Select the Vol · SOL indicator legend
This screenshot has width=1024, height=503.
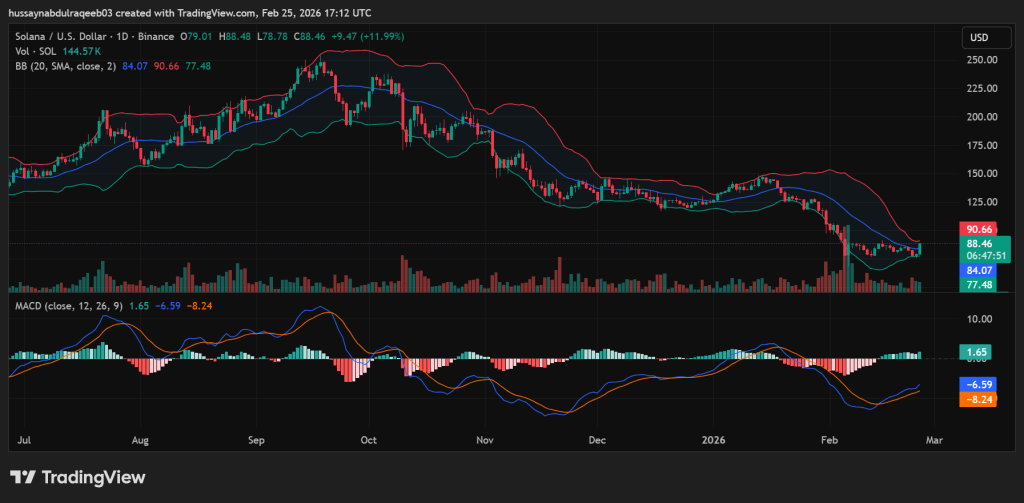pos(34,52)
